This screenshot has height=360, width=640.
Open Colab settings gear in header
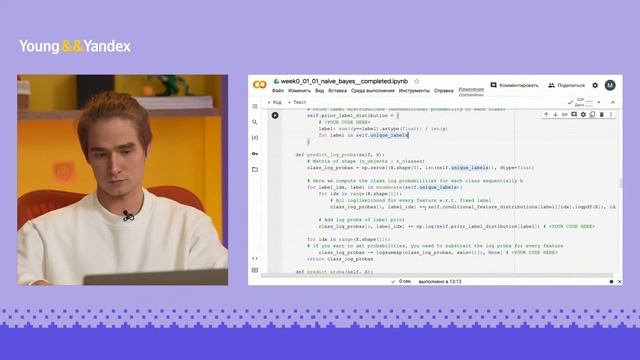595,85
